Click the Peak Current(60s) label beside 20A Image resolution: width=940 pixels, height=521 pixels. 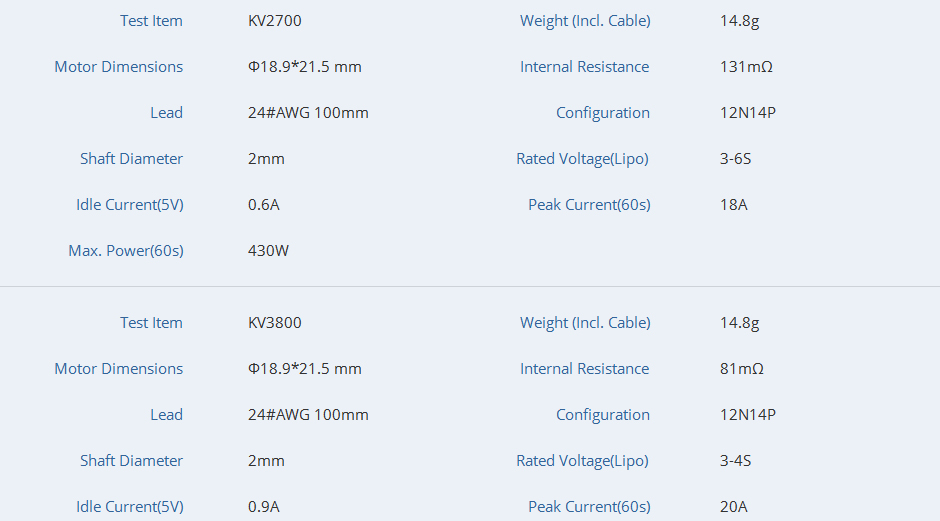(x=589, y=507)
